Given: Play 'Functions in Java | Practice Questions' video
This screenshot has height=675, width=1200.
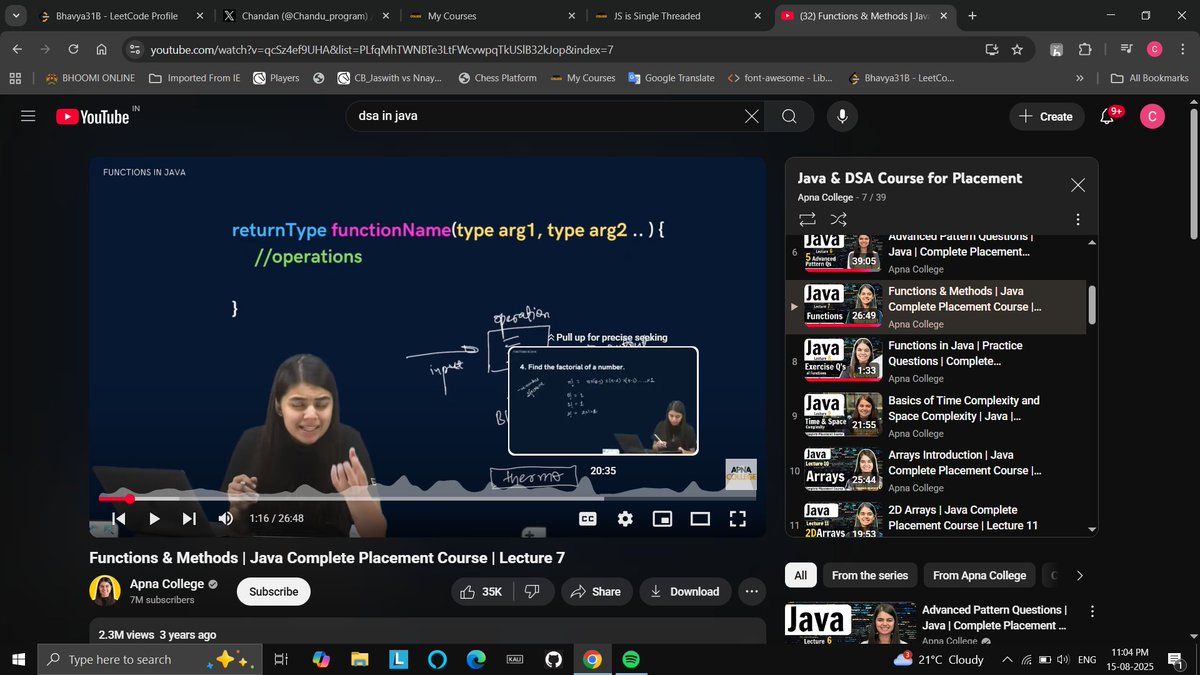Looking at the screenshot, I should pos(935,361).
